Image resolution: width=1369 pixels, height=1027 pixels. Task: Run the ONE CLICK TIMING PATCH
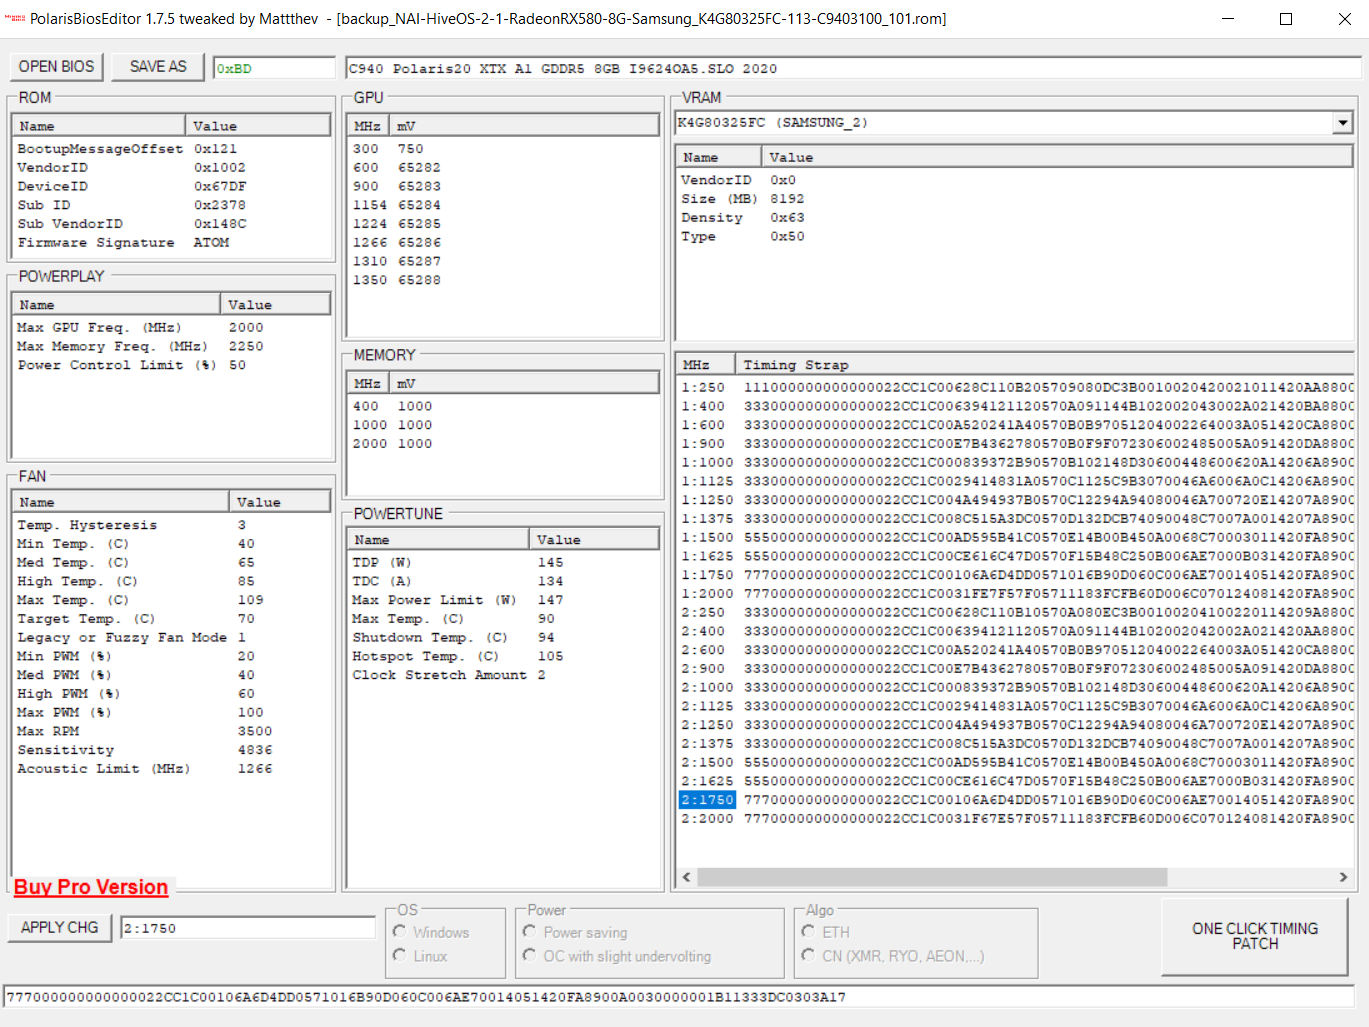point(1254,937)
